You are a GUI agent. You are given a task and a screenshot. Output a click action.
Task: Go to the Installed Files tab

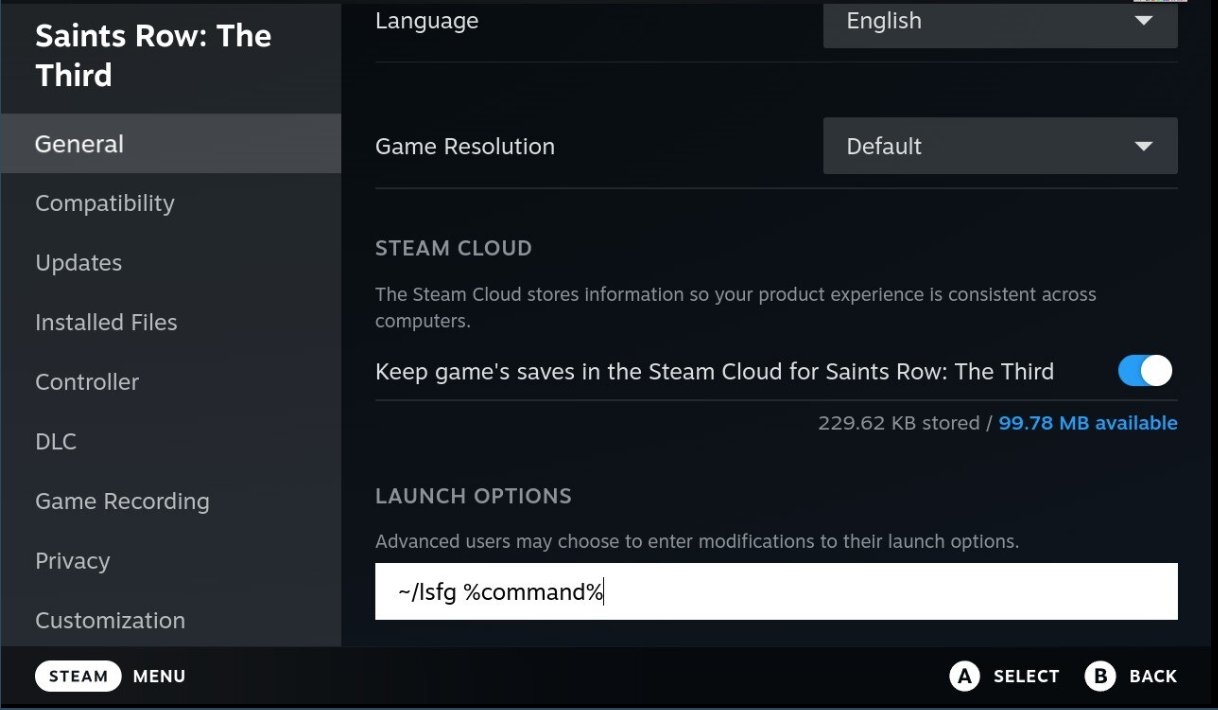click(x=170, y=322)
